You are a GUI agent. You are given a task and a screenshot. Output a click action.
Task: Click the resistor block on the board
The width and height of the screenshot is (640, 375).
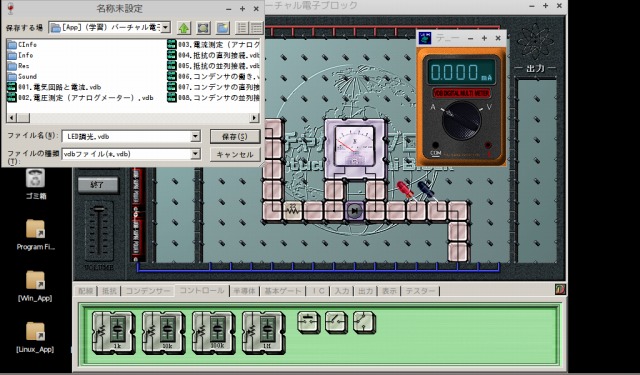click(293, 211)
